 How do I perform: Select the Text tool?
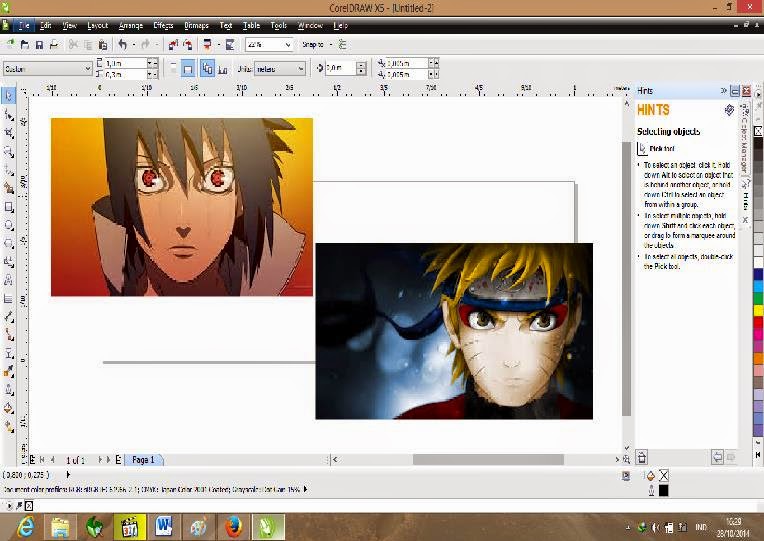(x=8, y=280)
